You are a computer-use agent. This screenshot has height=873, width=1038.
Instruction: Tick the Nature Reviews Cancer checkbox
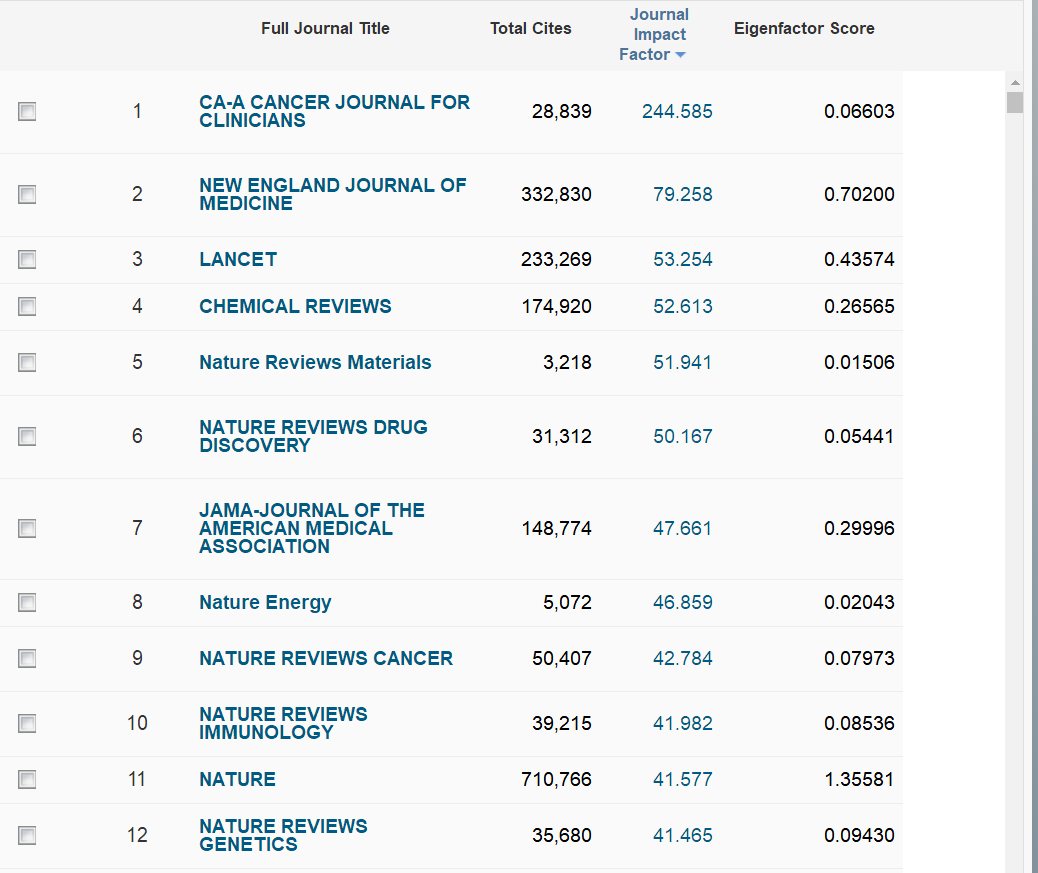coord(27,659)
